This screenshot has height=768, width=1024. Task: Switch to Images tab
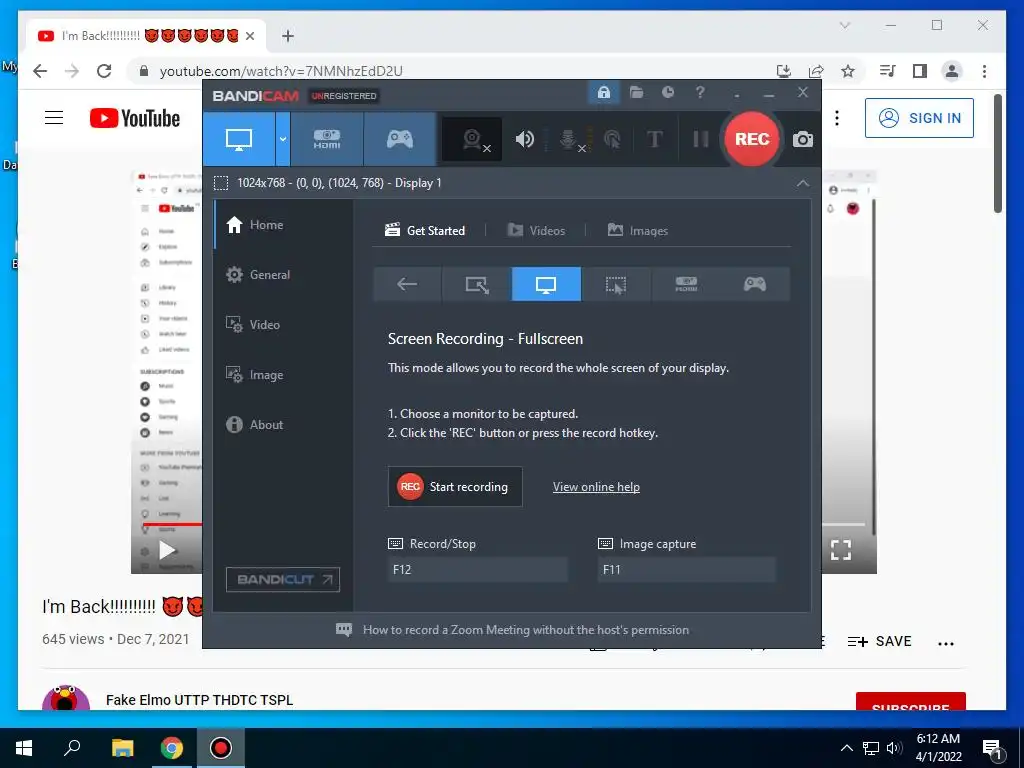(x=637, y=231)
